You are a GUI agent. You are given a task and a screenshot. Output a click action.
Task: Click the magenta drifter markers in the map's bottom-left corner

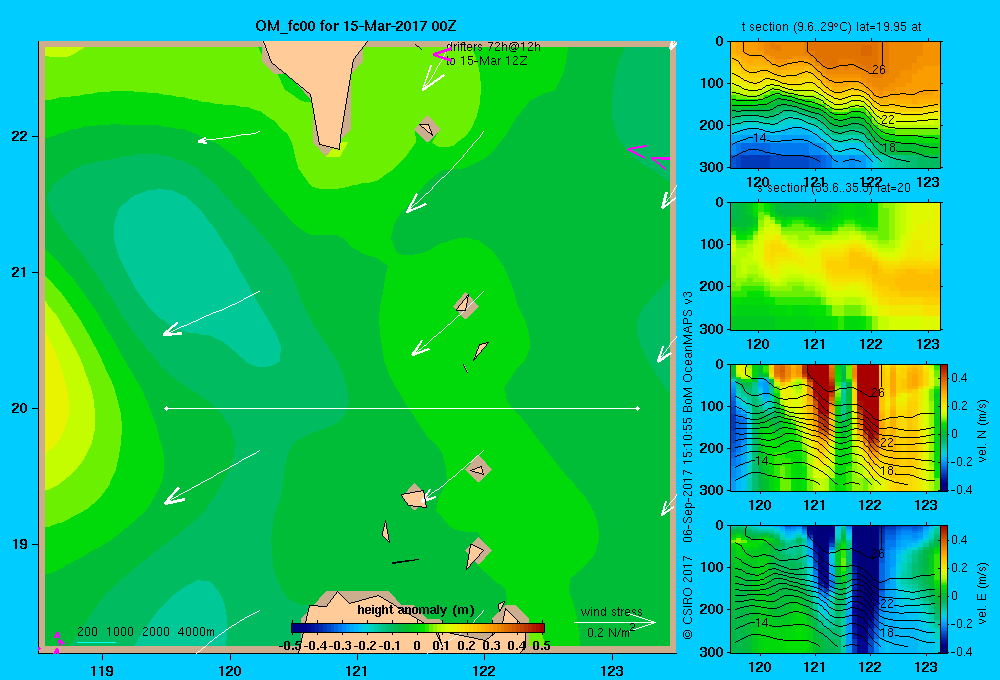(x=57, y=643)
